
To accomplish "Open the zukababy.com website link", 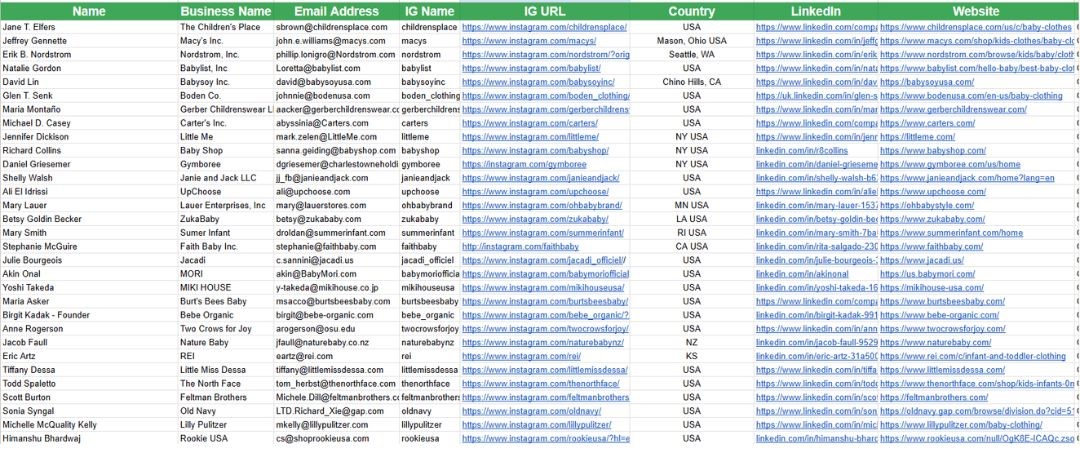I will (x=933, y=219).
